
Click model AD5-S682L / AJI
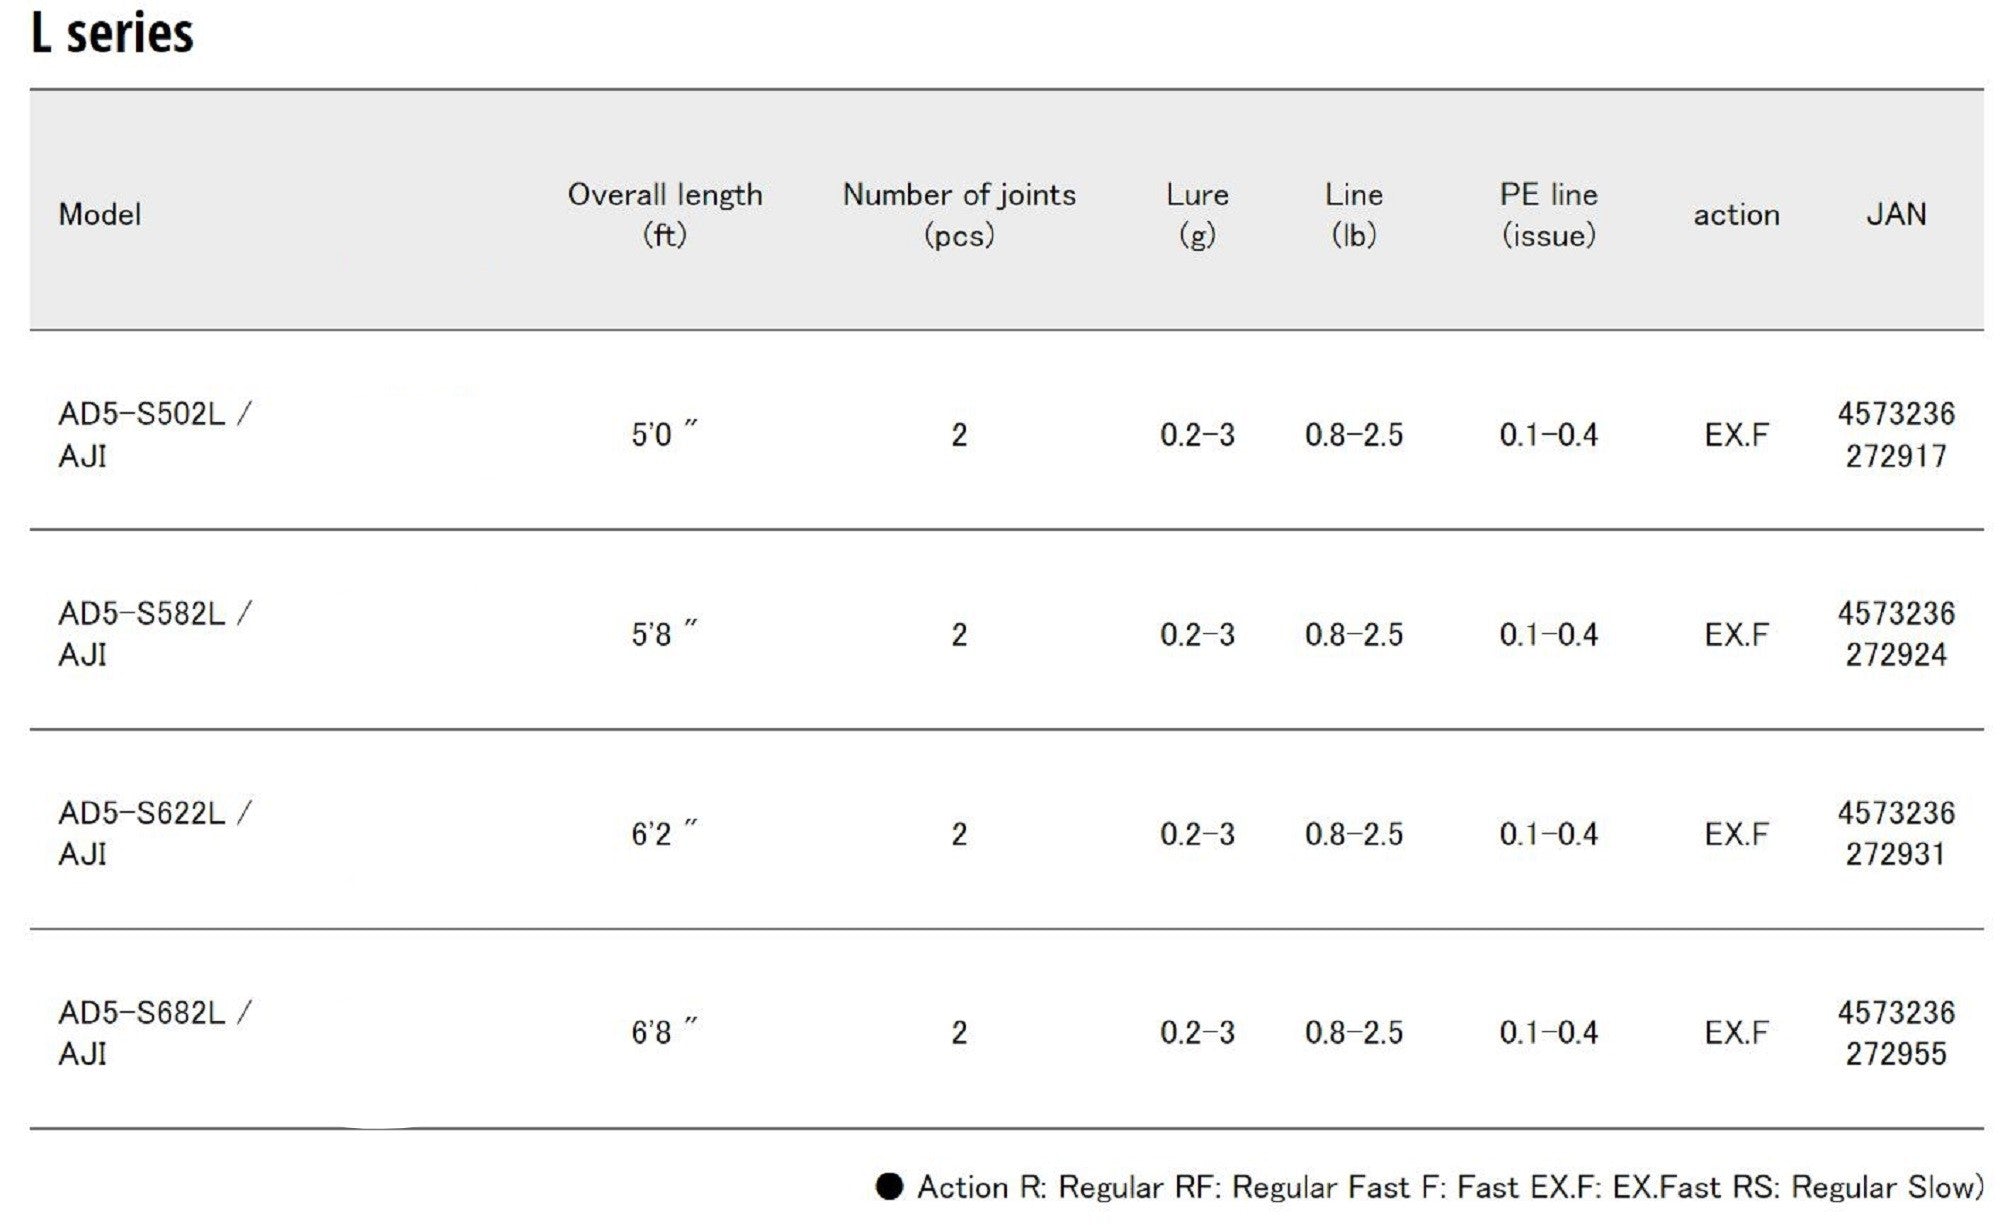click(155, 1032)
